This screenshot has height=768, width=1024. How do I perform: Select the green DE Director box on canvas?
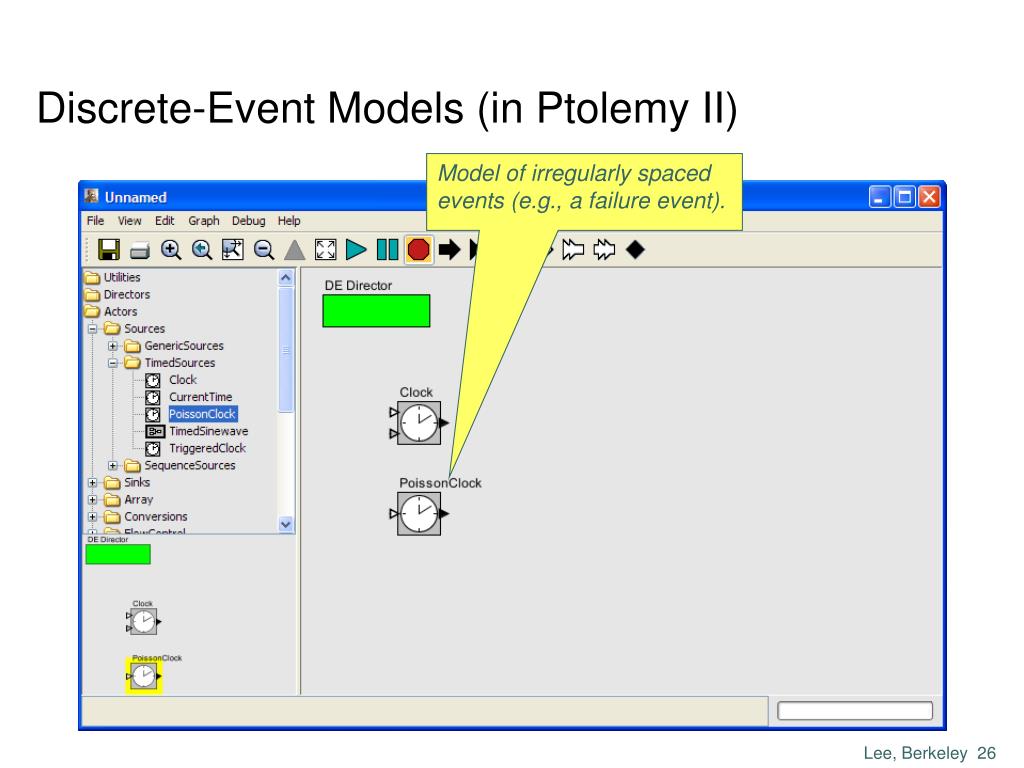coord(376,311)
